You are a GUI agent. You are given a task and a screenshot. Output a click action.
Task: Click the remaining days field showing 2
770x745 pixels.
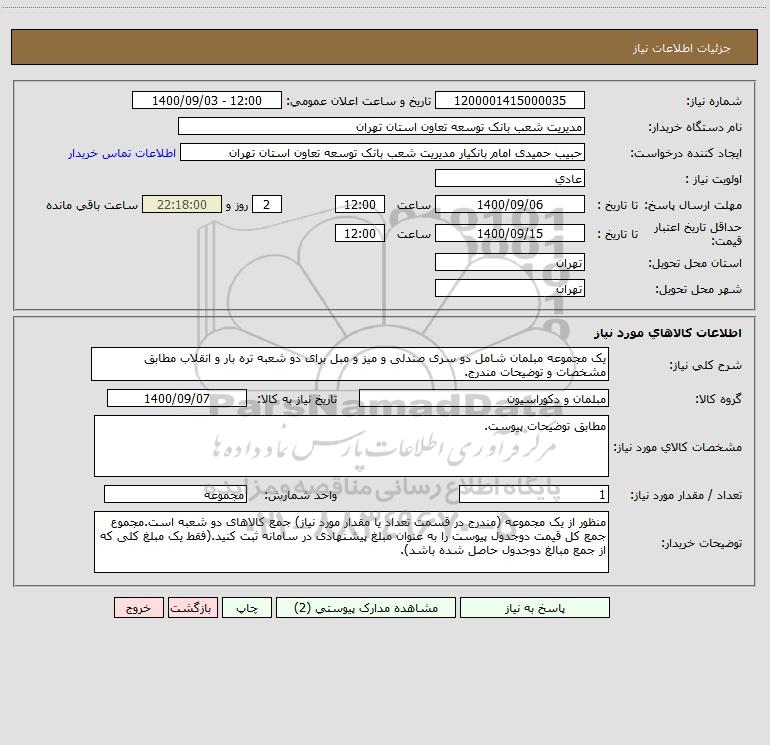(x=267, y=204)
